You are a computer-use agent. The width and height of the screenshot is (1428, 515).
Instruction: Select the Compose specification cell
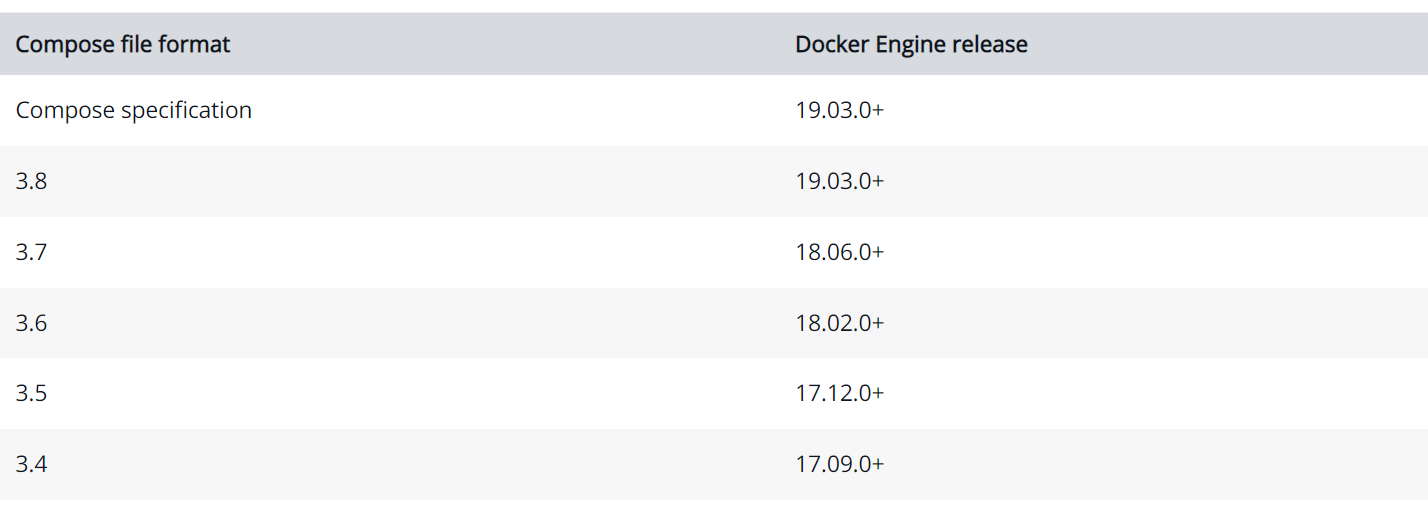point(134,110)
